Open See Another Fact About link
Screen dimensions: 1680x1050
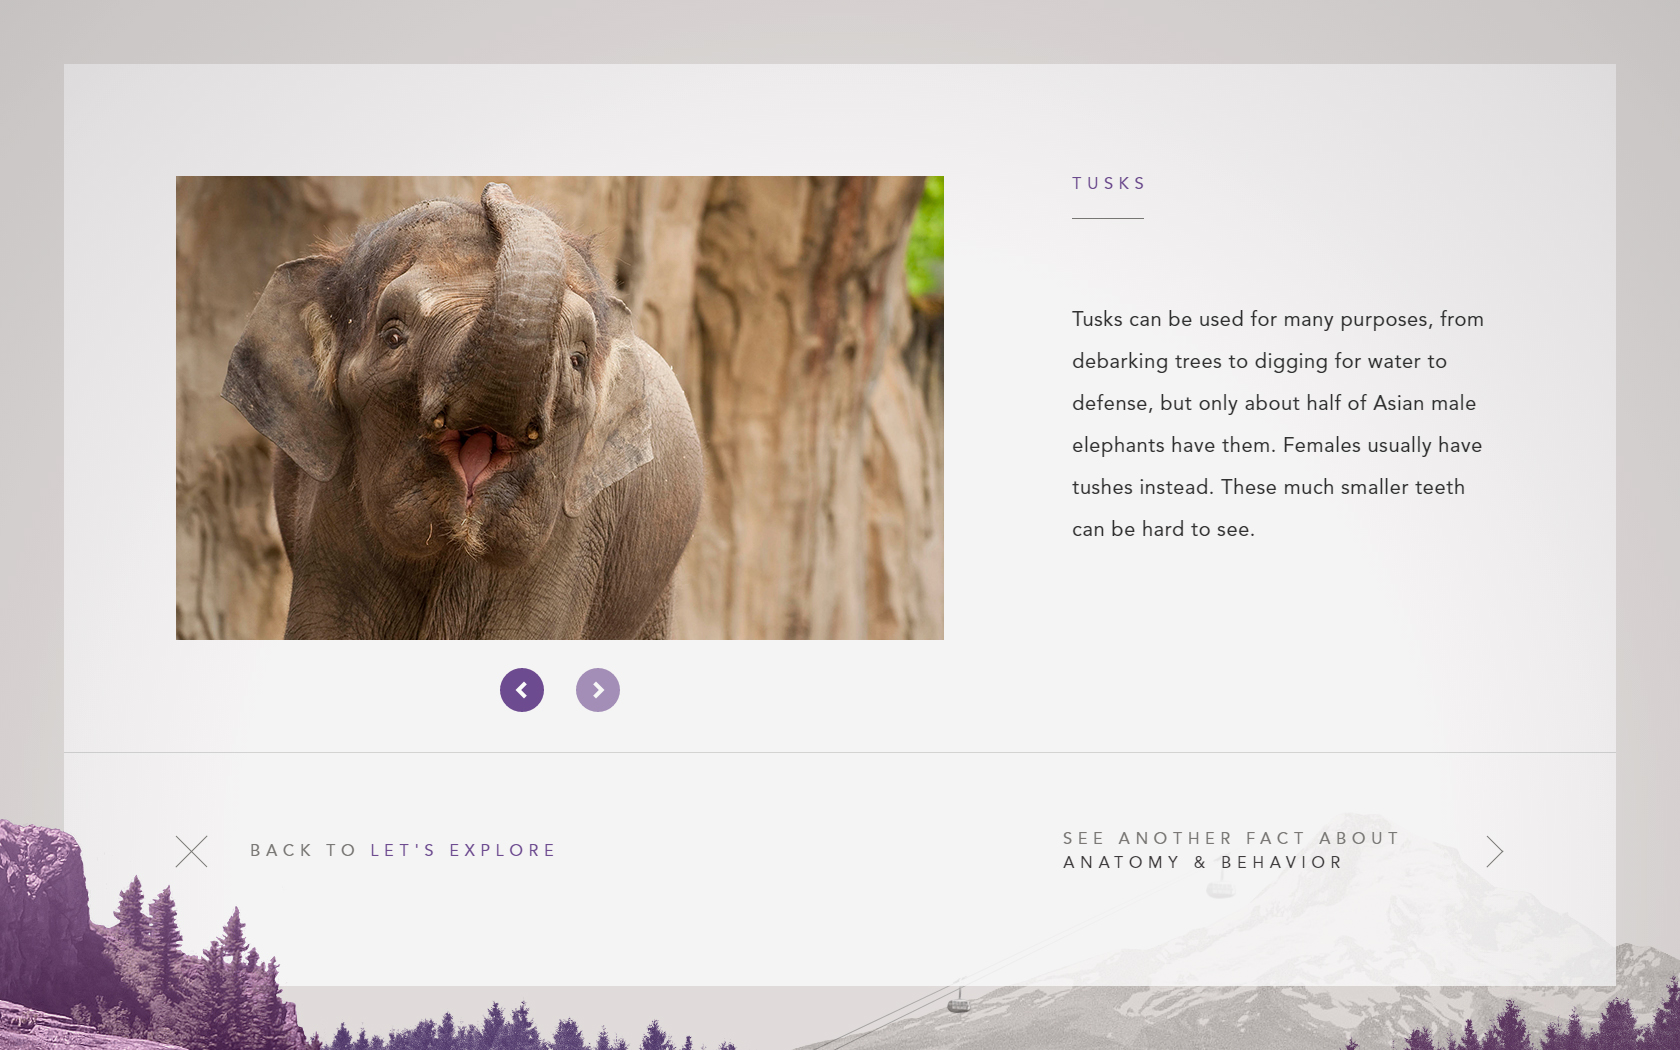click(x=1231, y=838)
